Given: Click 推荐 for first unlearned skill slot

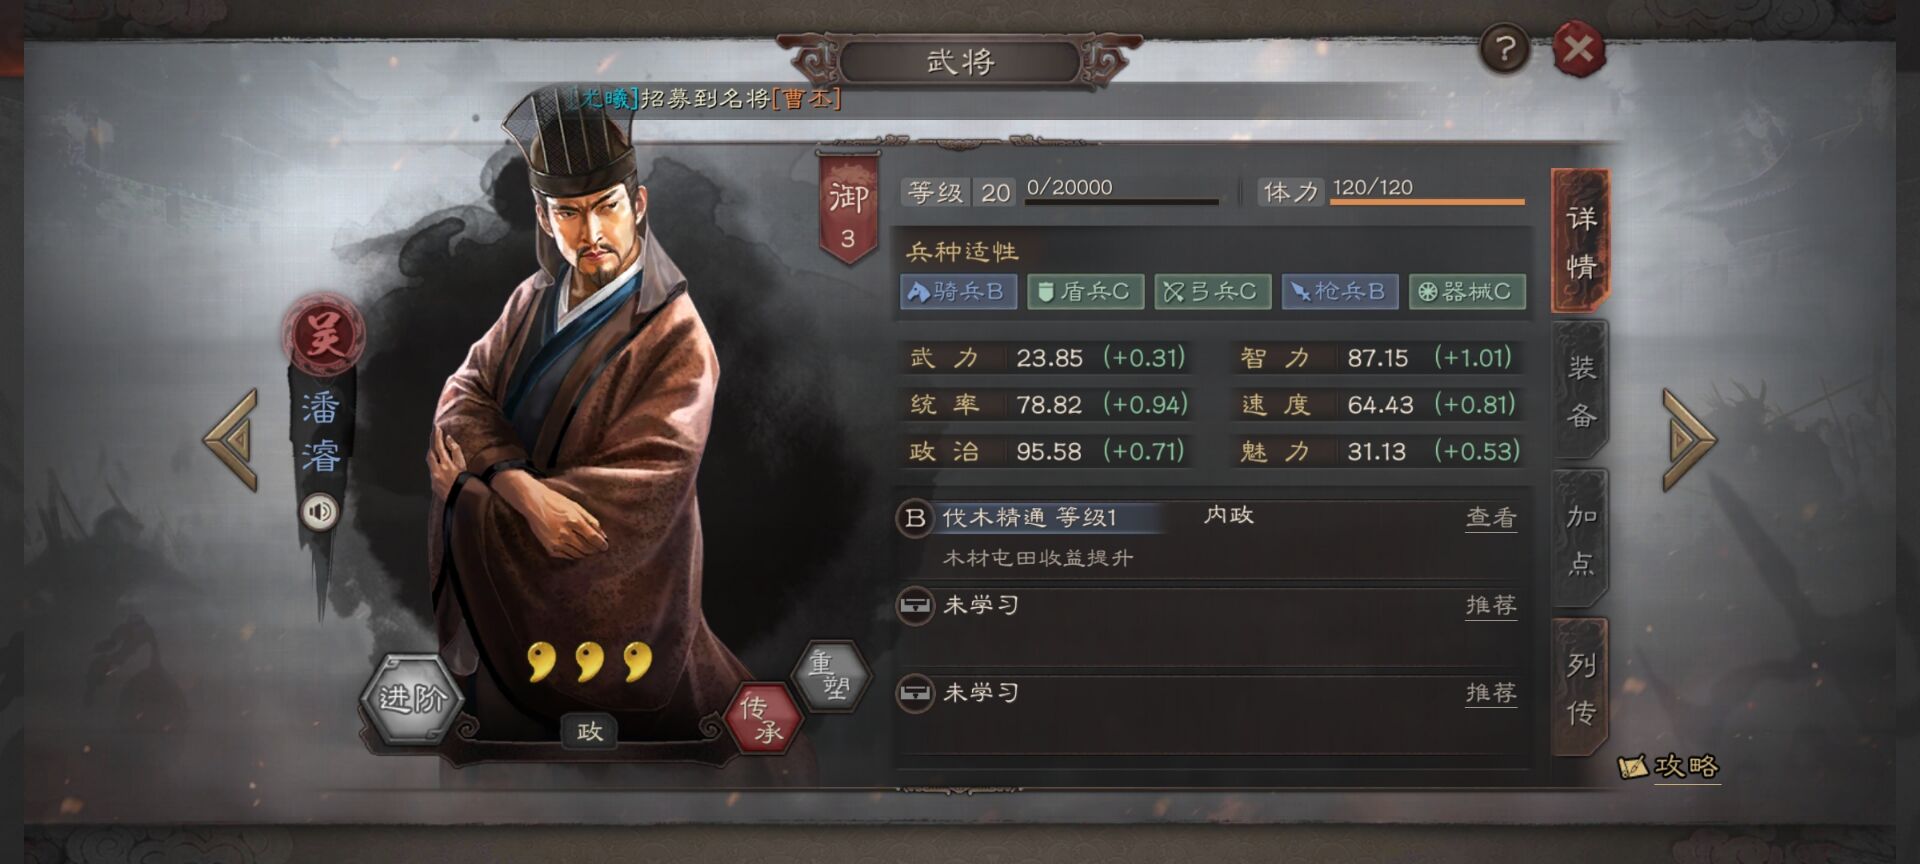Looking at the screenshot, I should coord(1491,605).
